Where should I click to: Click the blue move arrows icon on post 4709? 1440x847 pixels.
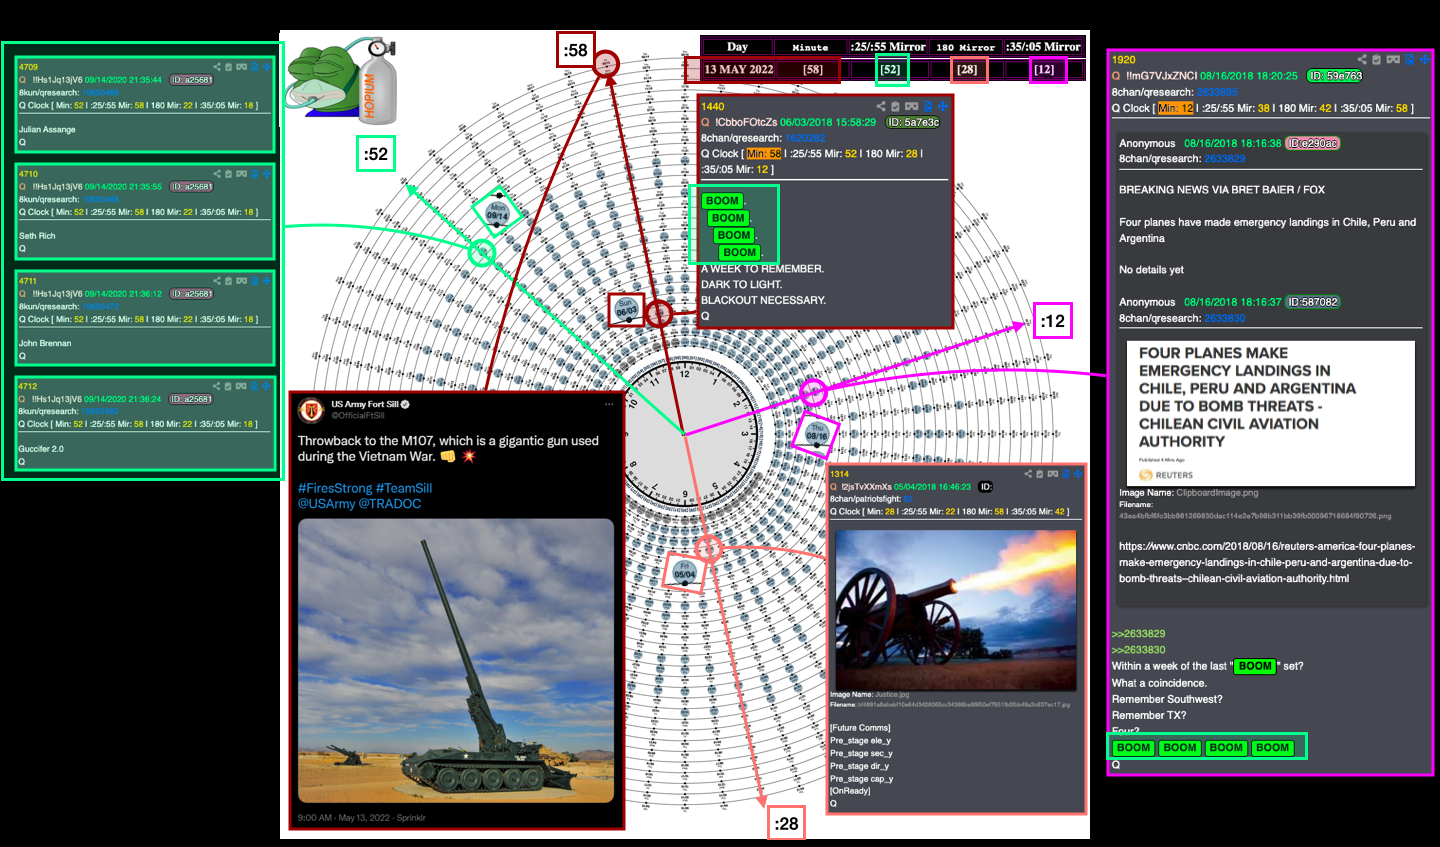tap(267, 67)
